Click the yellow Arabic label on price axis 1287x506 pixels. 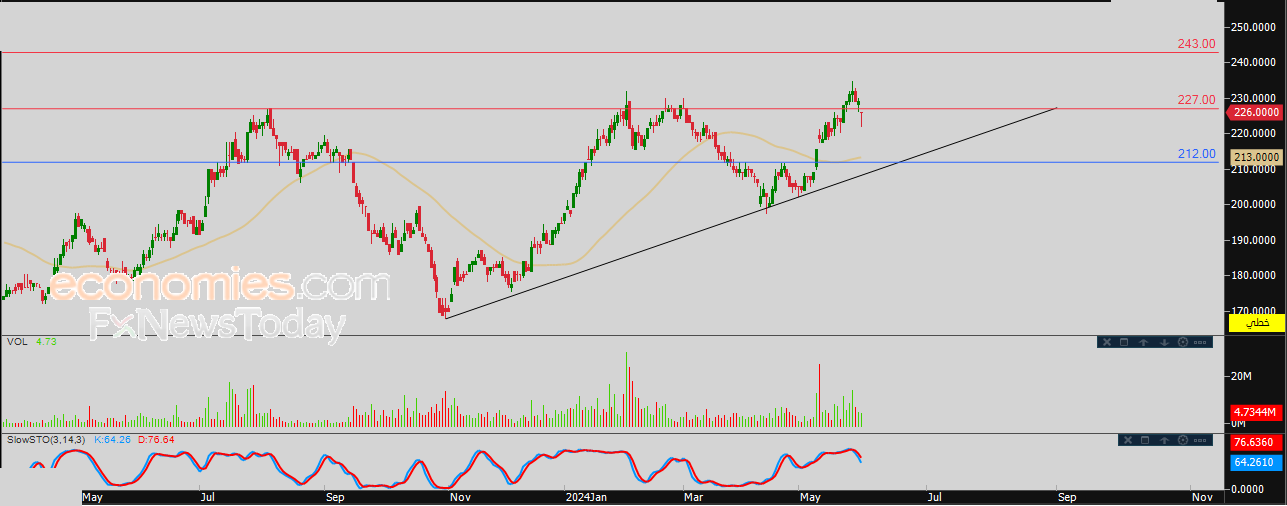[x=1256, y=322]
